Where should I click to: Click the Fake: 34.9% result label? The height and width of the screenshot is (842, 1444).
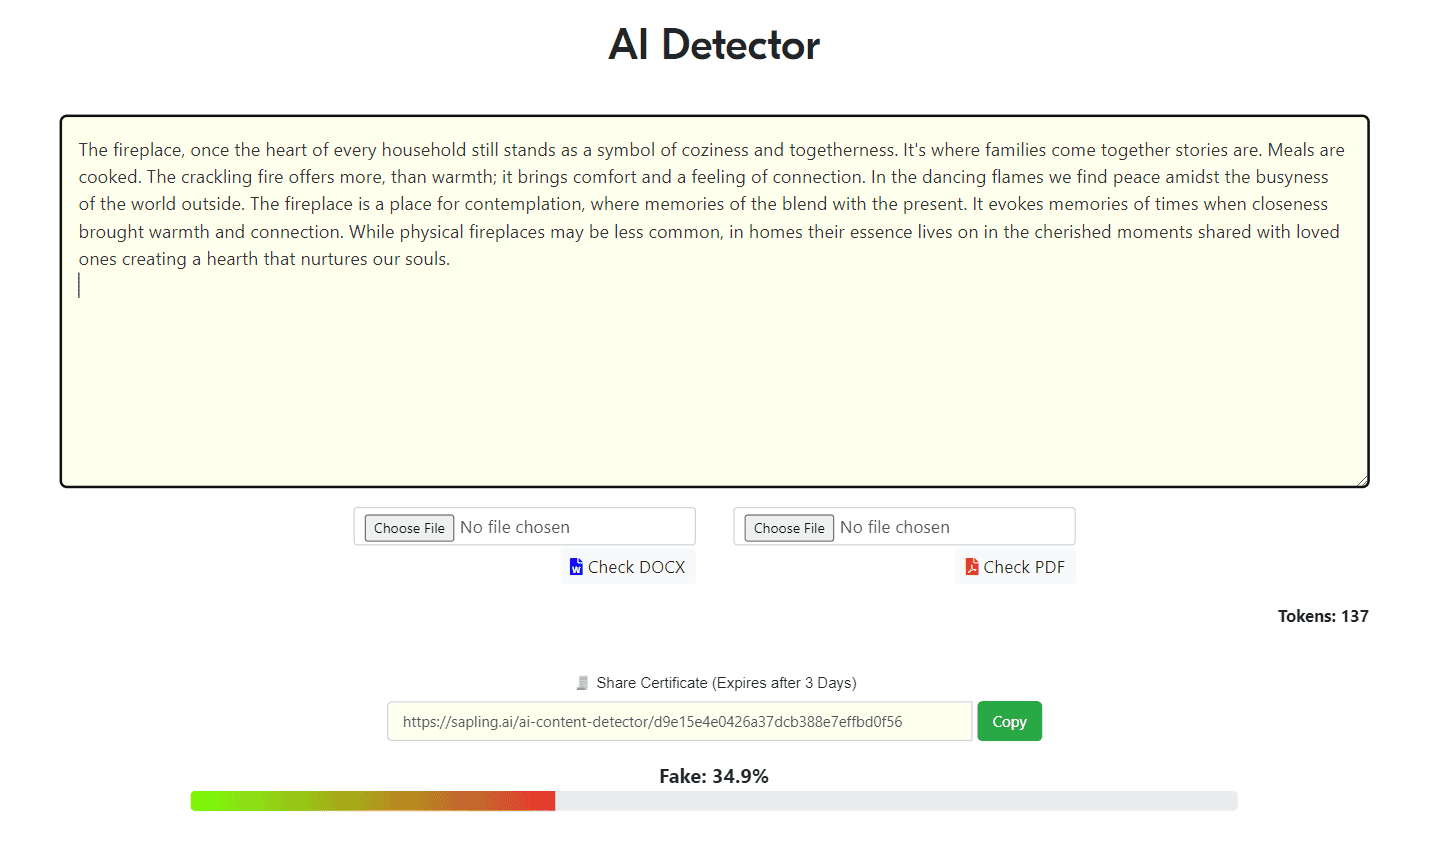tap(714, 776)
